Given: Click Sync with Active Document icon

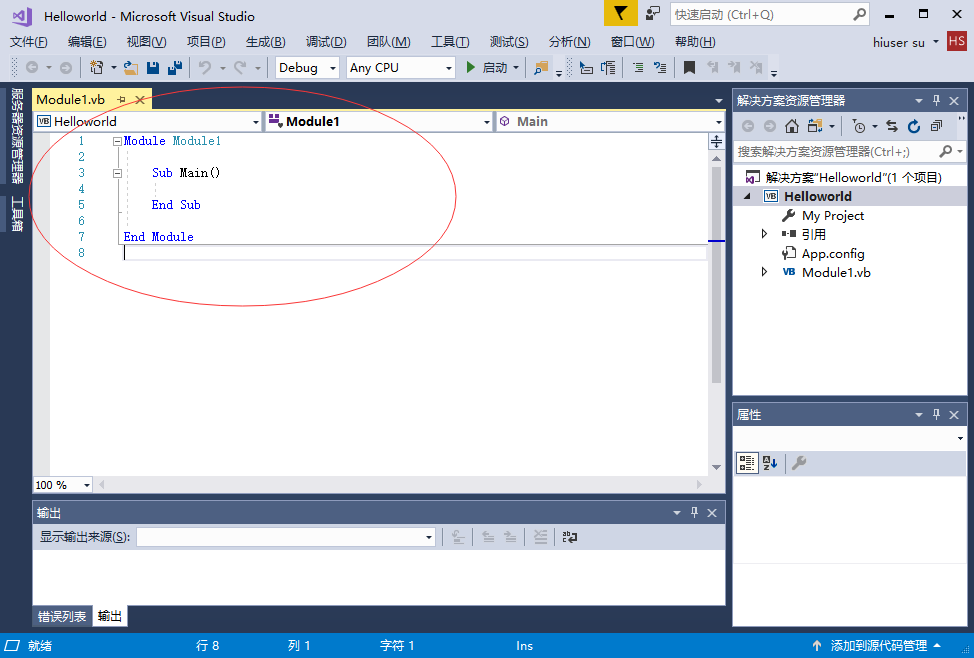Looking at the screenshot, I should [x=892, y=126].
